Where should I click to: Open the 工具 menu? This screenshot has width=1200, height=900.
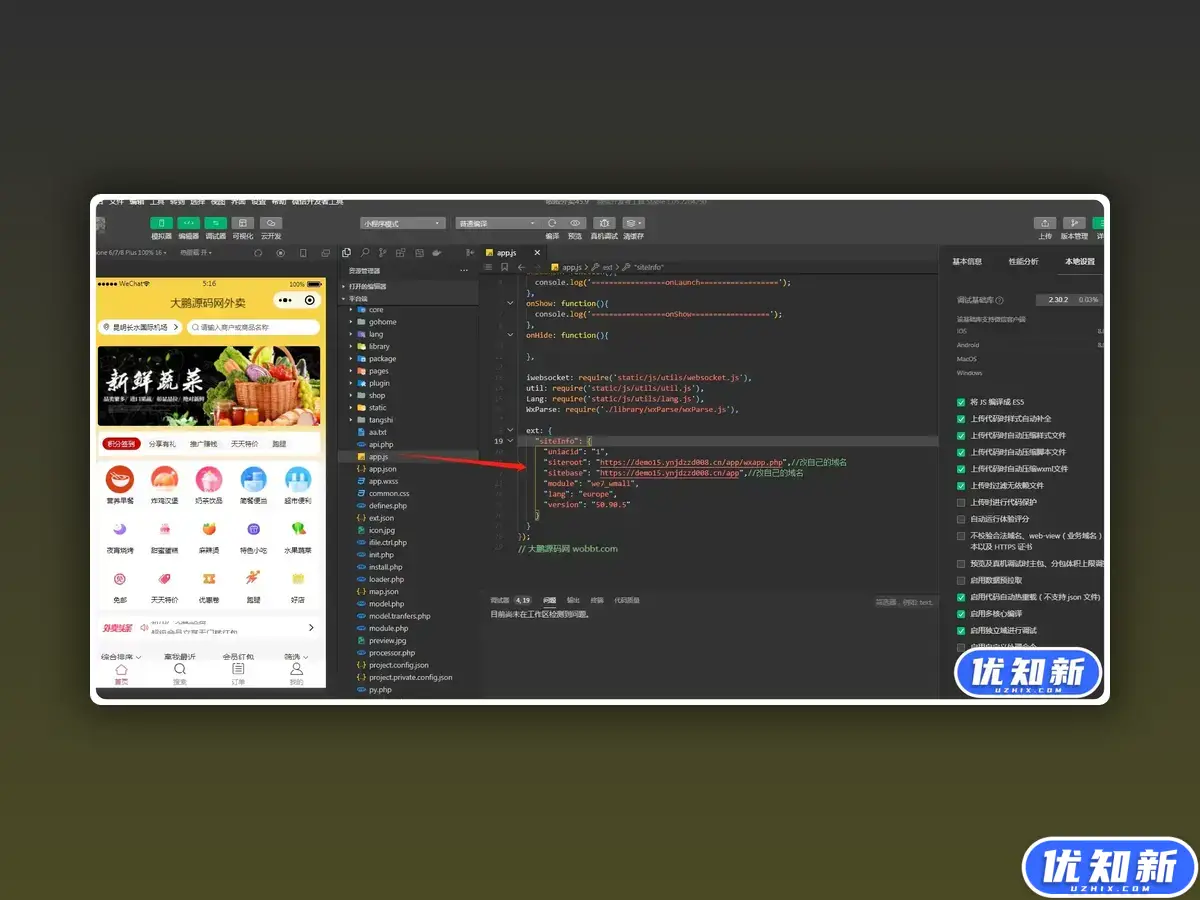pyautogui.click(x=157, y=201)
